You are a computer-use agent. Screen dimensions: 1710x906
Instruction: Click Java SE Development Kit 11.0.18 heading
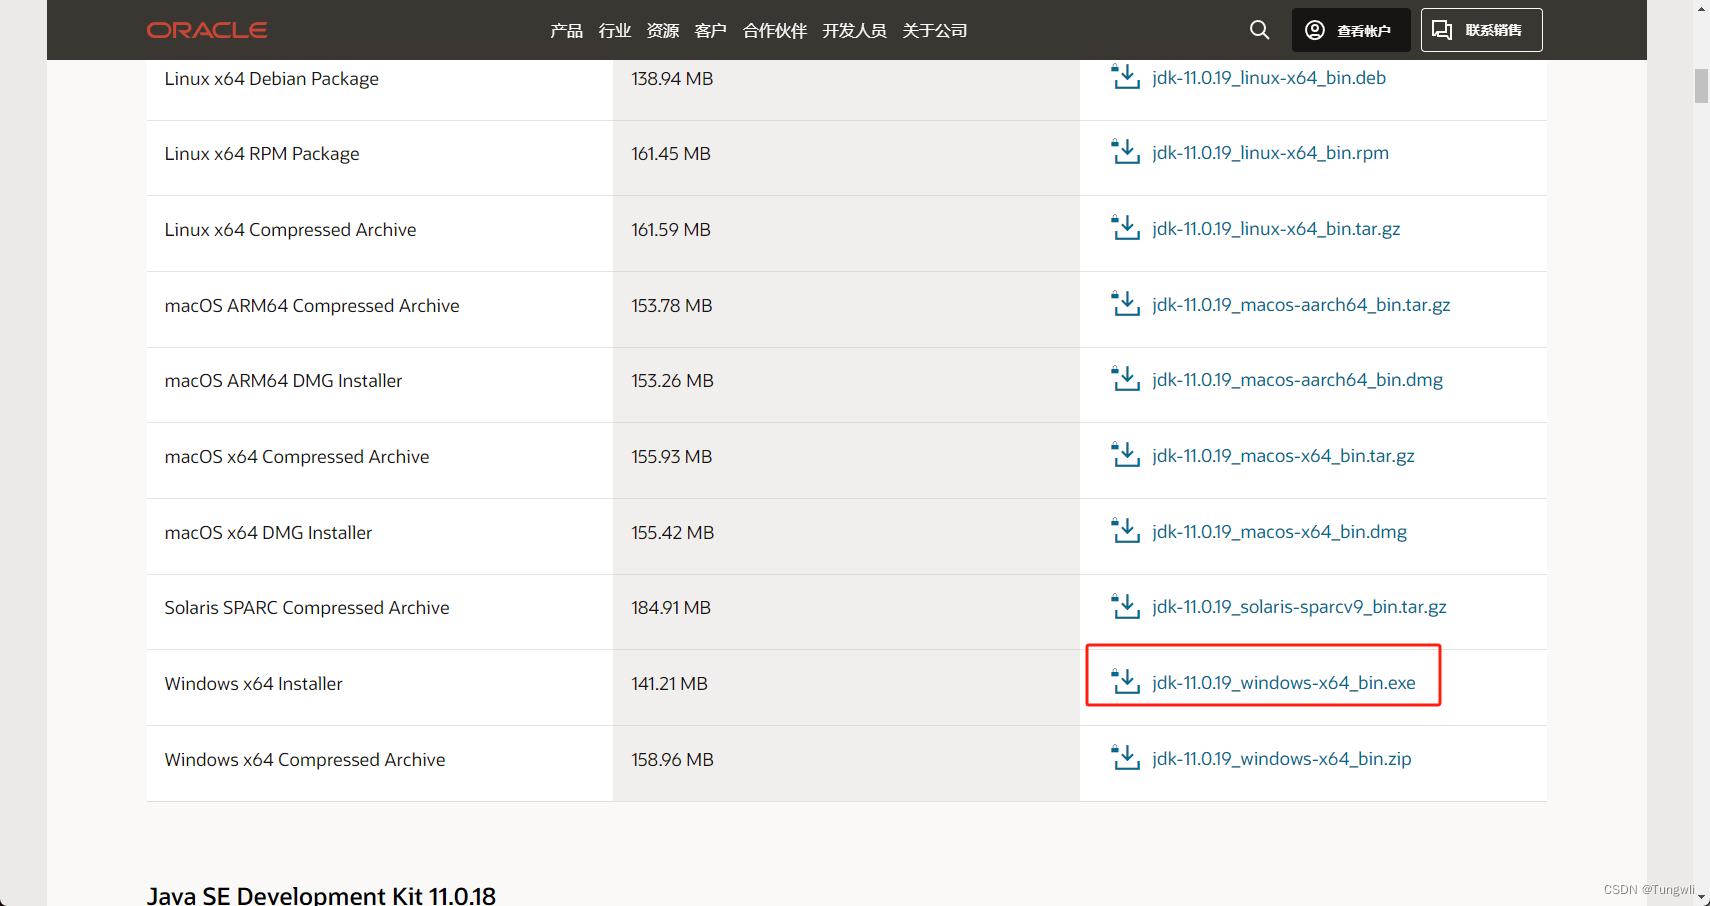coord(321,895)
